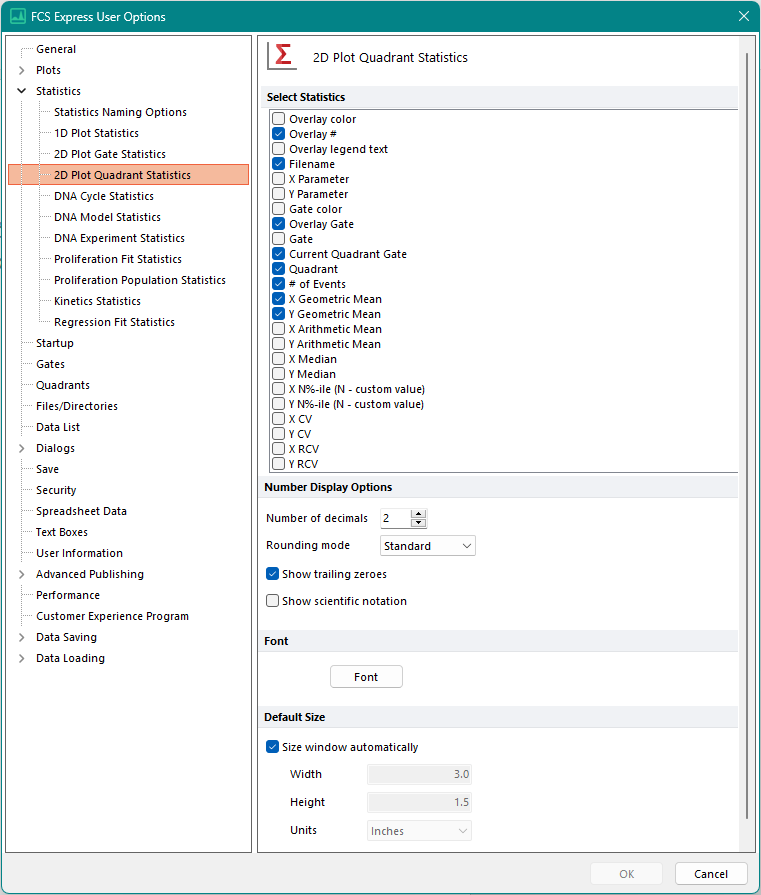Select 1D Plot Statistics

coord(96,133)
